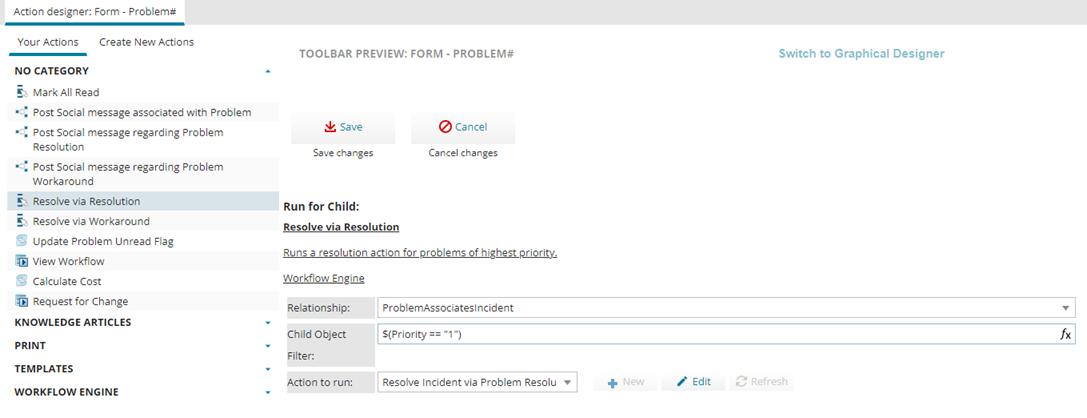
Task: Click the Resolve via Workaround icon
Action: tap(22, 221)
